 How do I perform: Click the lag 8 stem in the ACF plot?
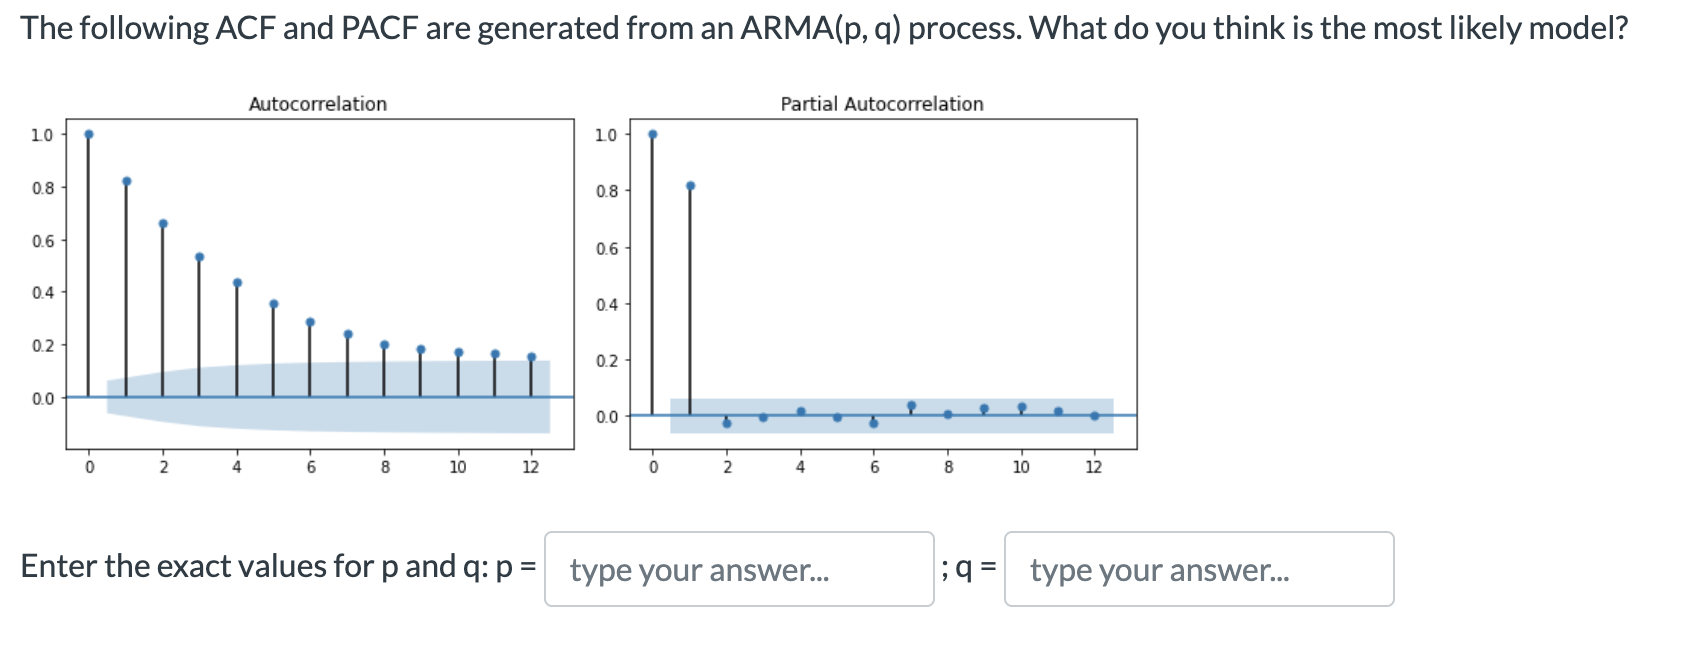[384, 370]
